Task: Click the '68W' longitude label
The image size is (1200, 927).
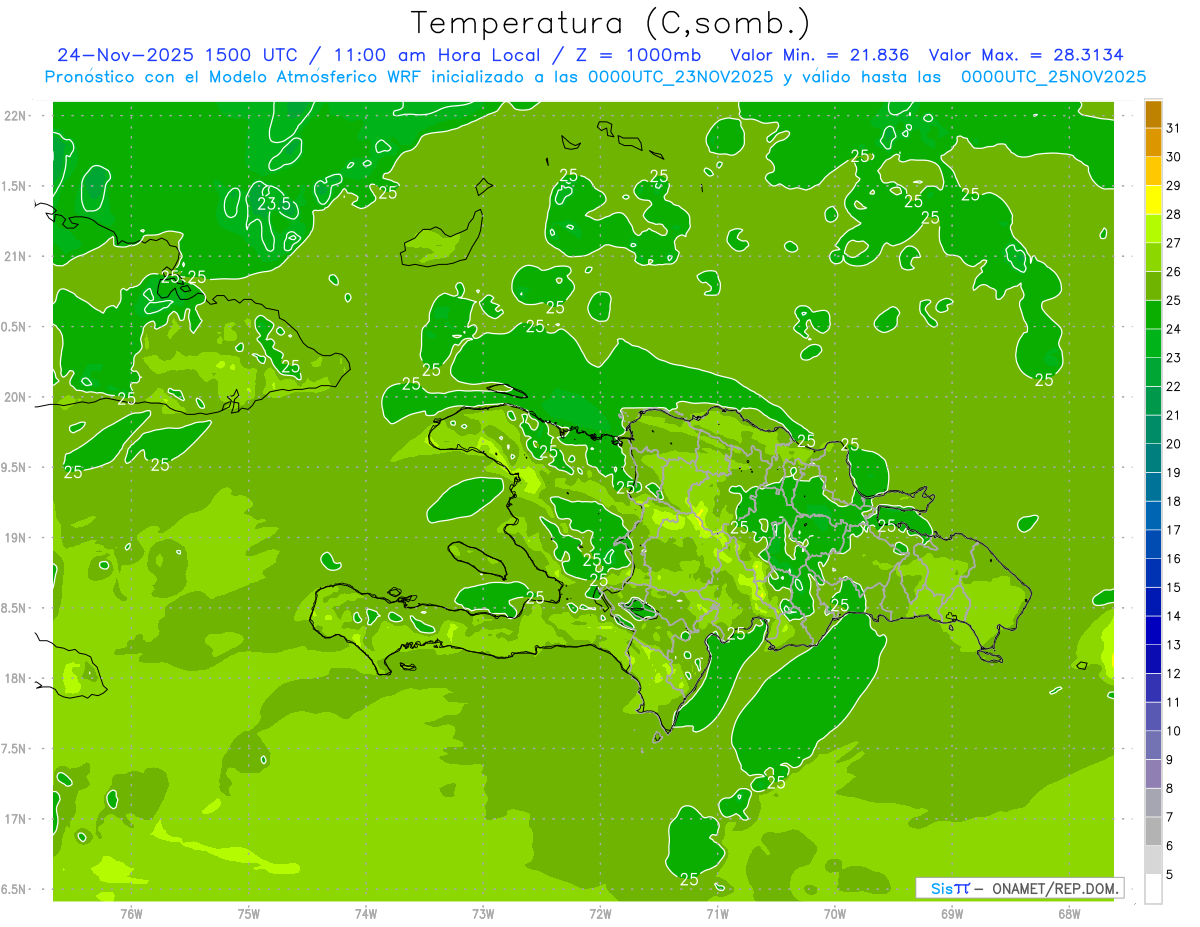Action: [x=1069, y=913]
